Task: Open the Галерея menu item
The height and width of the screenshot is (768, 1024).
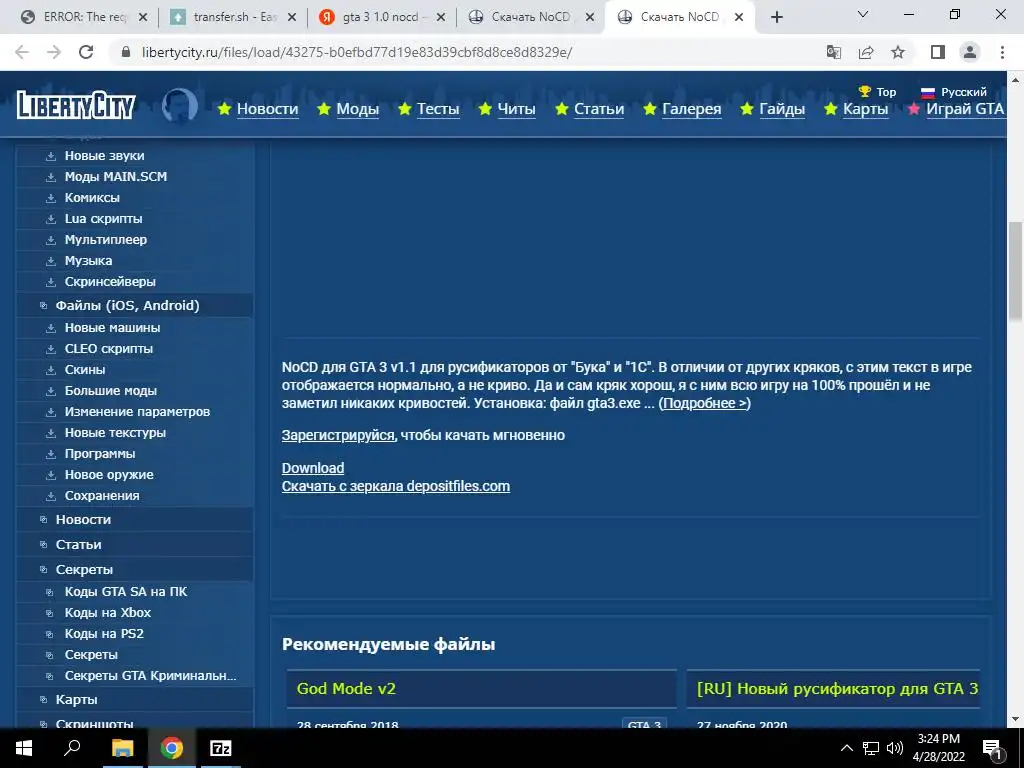Action: tap(692, 108)
